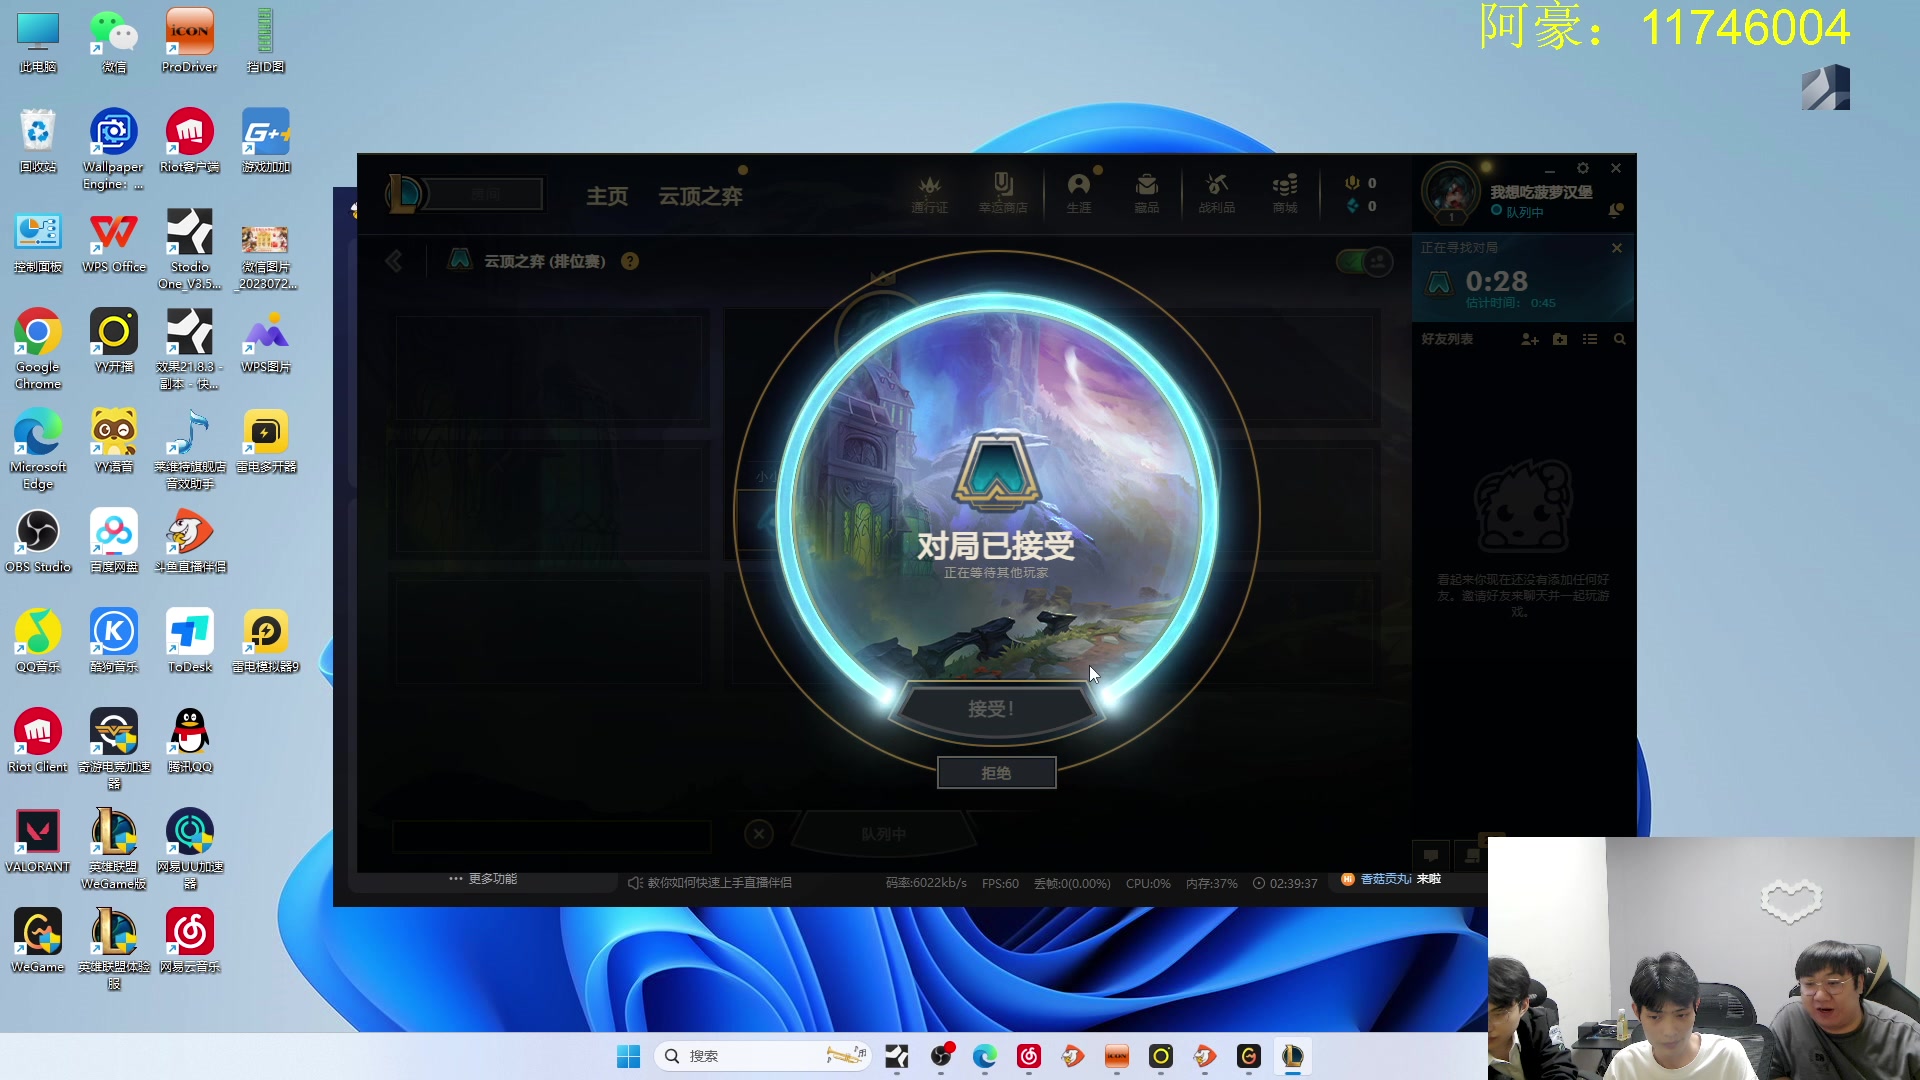Screen dimensions: 1920x1080
Task: Open the 主页 home tab
Action: pos(607,196)
